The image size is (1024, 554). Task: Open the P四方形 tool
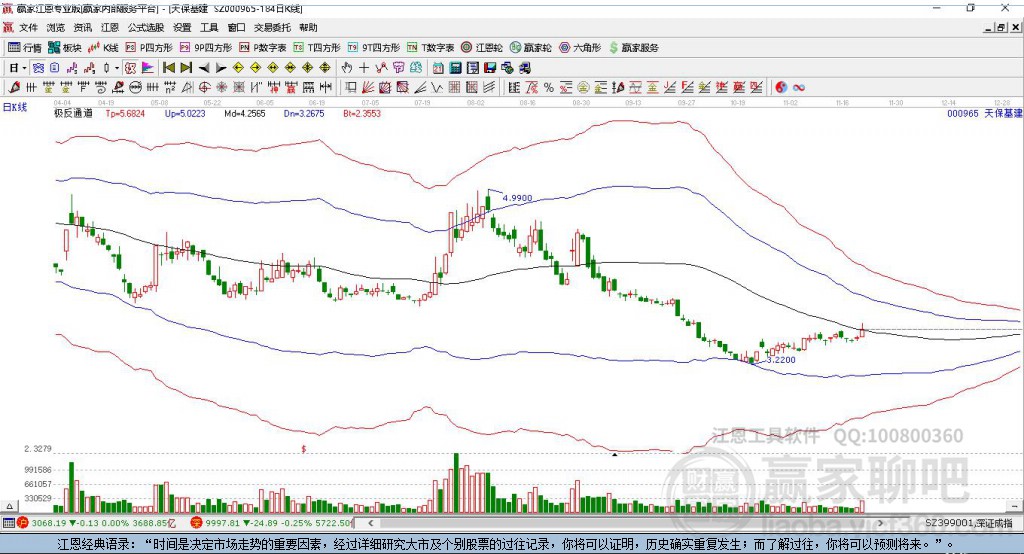[149, 48]
